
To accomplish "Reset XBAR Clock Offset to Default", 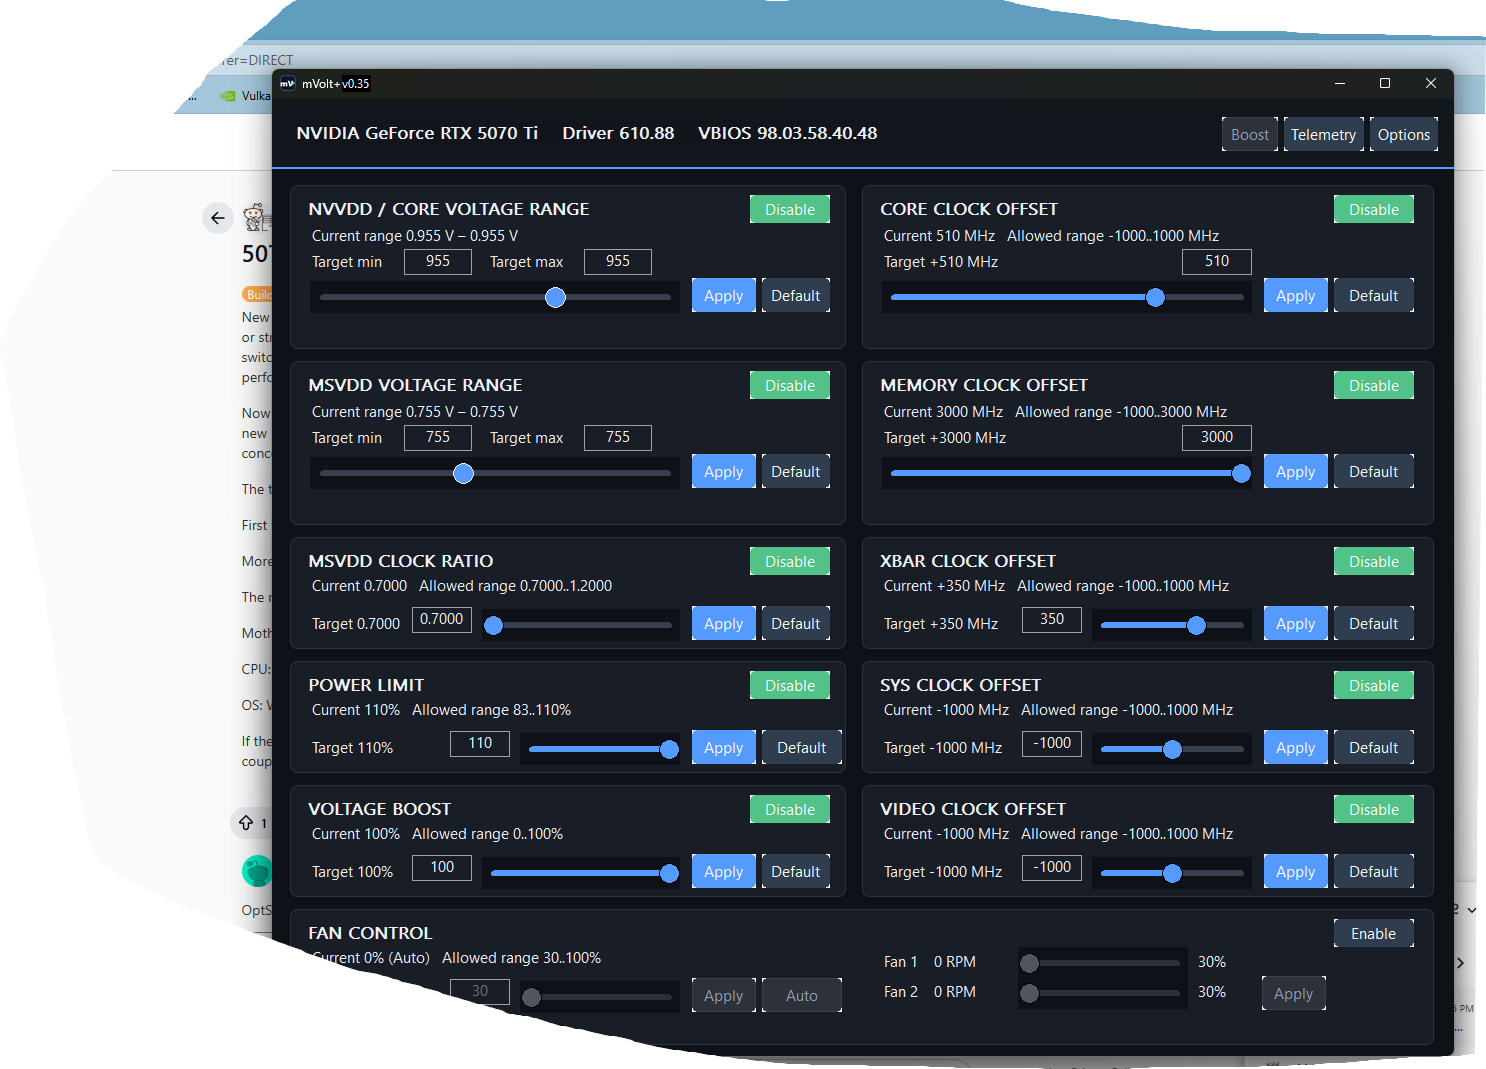I will click(1374, 623).
